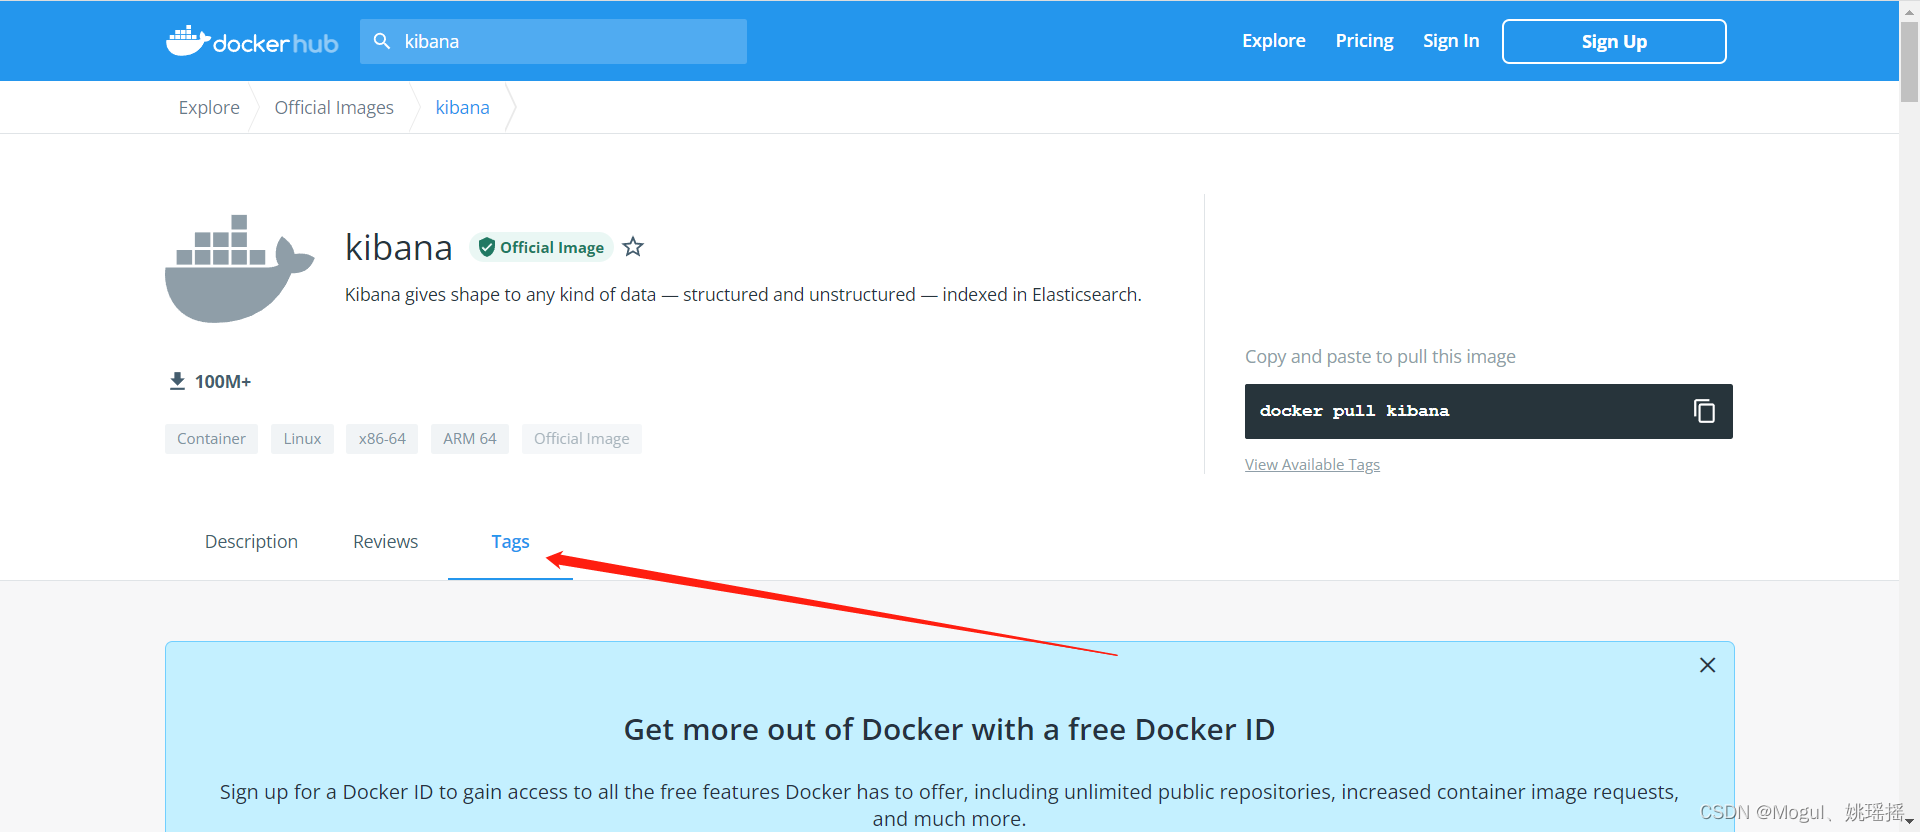Screen dimensions: 1920x832
Task: Click the 'Copy and paste to pull this image' text
Action: click(x=1380, y=357)
